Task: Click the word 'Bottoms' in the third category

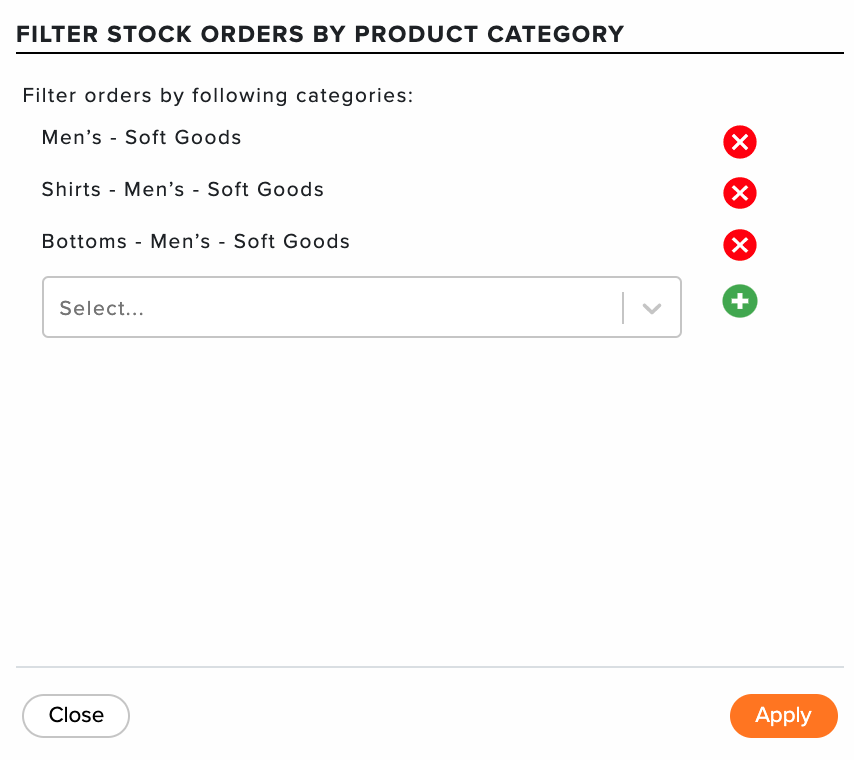Action: pyautogui.click(x=84, y=241)
